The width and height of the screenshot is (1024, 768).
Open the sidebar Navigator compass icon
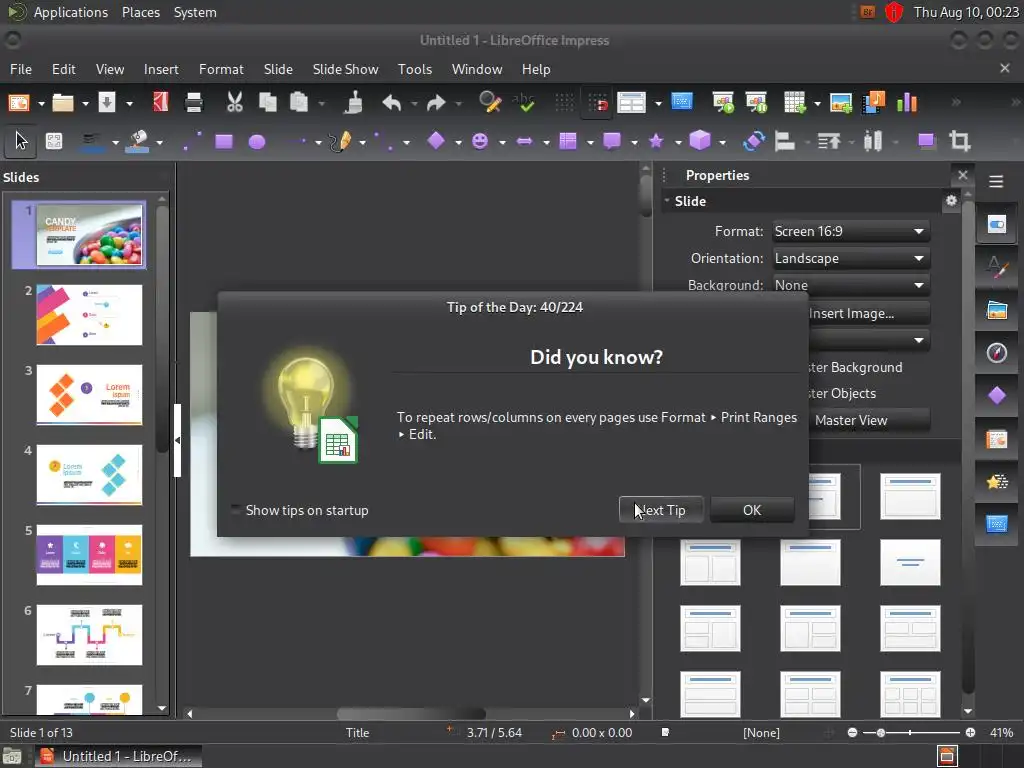[997, 353]
